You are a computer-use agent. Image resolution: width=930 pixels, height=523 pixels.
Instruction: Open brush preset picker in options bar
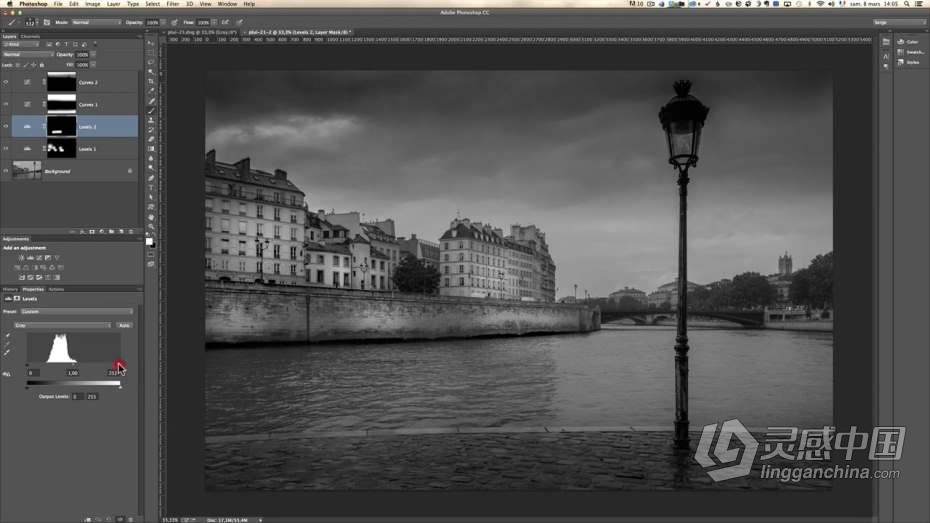click(30, 22)
